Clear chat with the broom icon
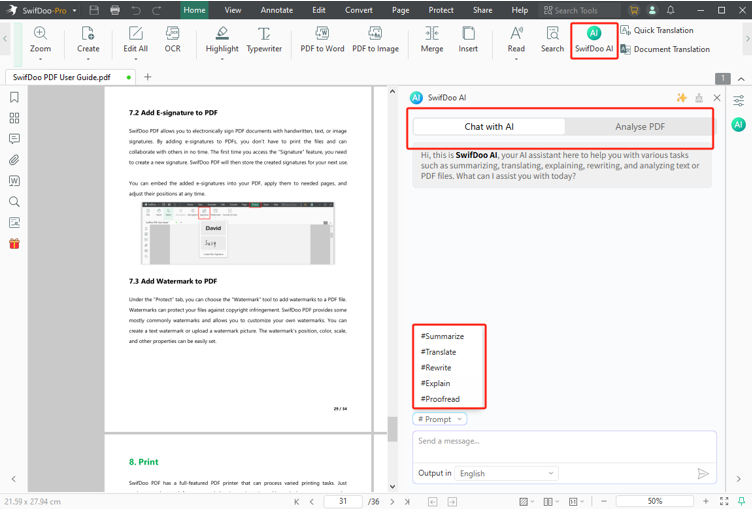 point(699,98)
